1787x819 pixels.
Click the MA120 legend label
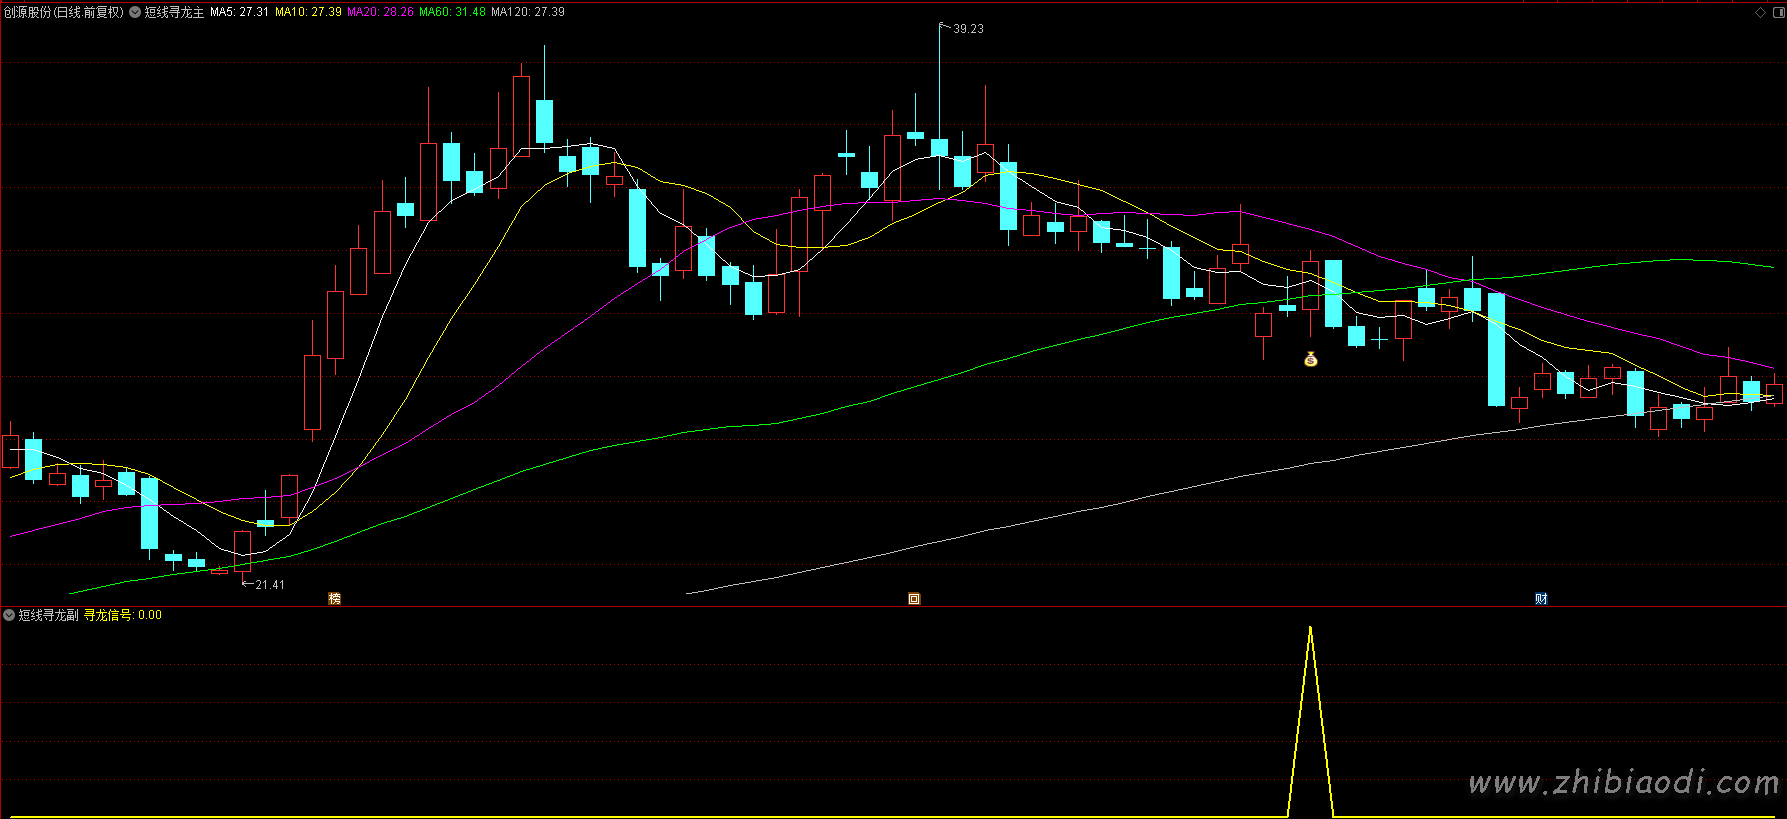coord(527,12)
